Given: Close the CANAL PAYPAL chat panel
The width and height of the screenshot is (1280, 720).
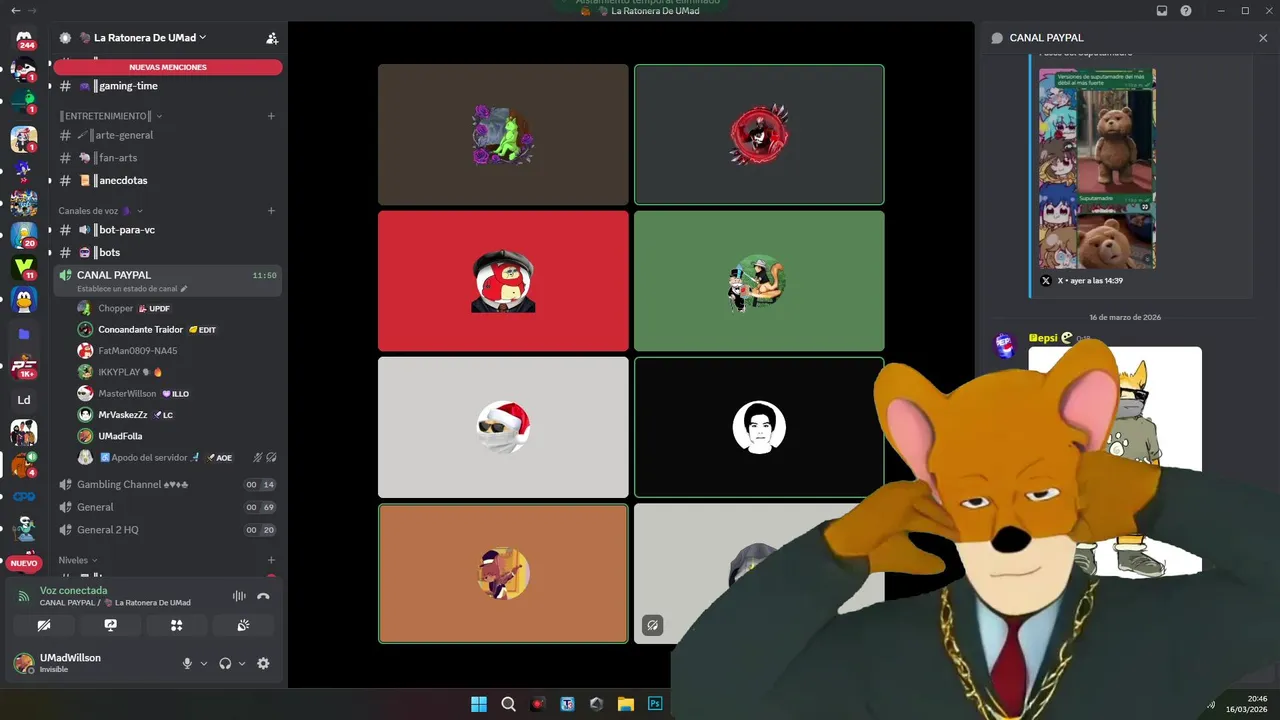Looking at the screenshot, I should [x=1263, y=38].
